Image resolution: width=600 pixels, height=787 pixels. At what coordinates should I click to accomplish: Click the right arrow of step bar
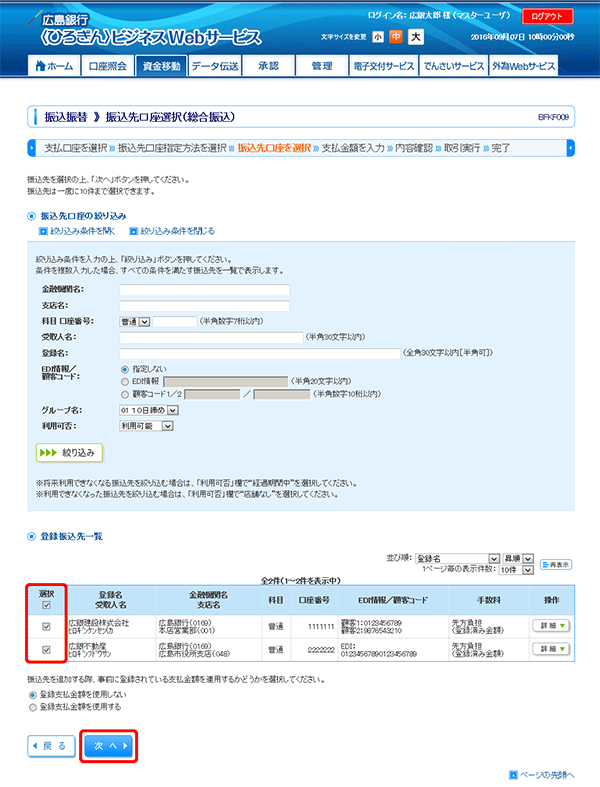point(570,148)
